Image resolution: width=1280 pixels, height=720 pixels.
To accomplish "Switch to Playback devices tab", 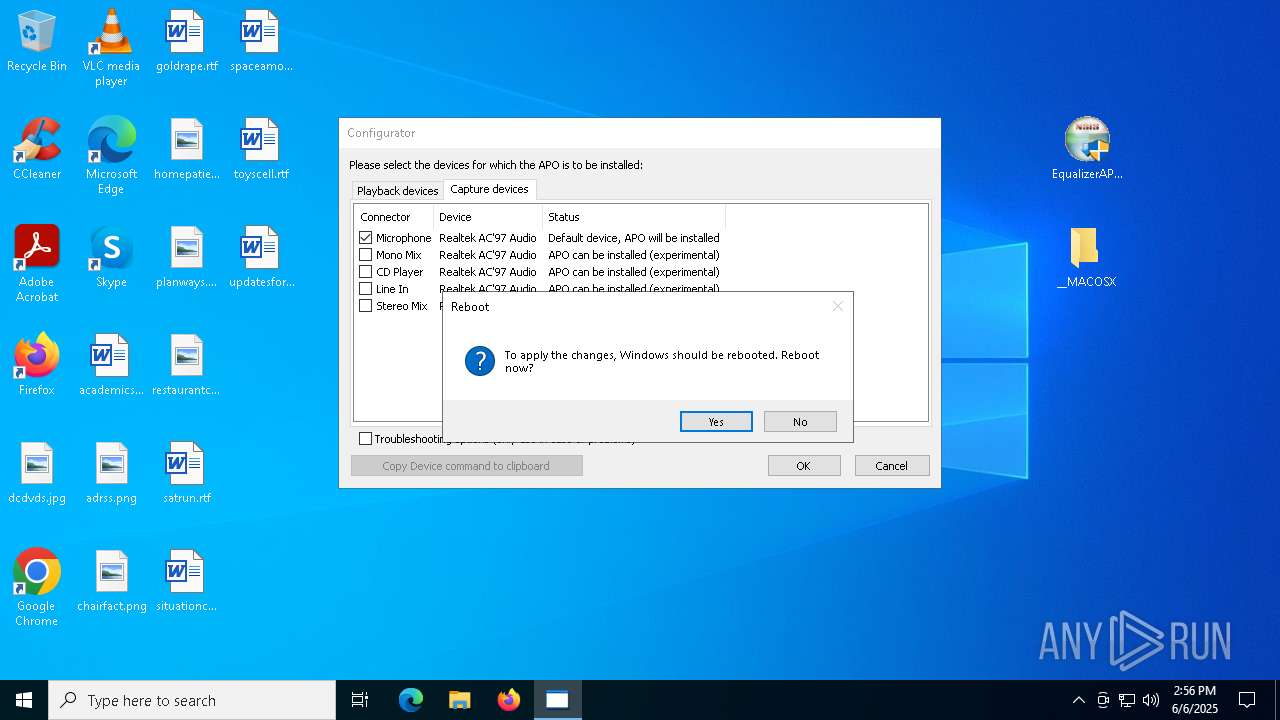I will (397, 191).
